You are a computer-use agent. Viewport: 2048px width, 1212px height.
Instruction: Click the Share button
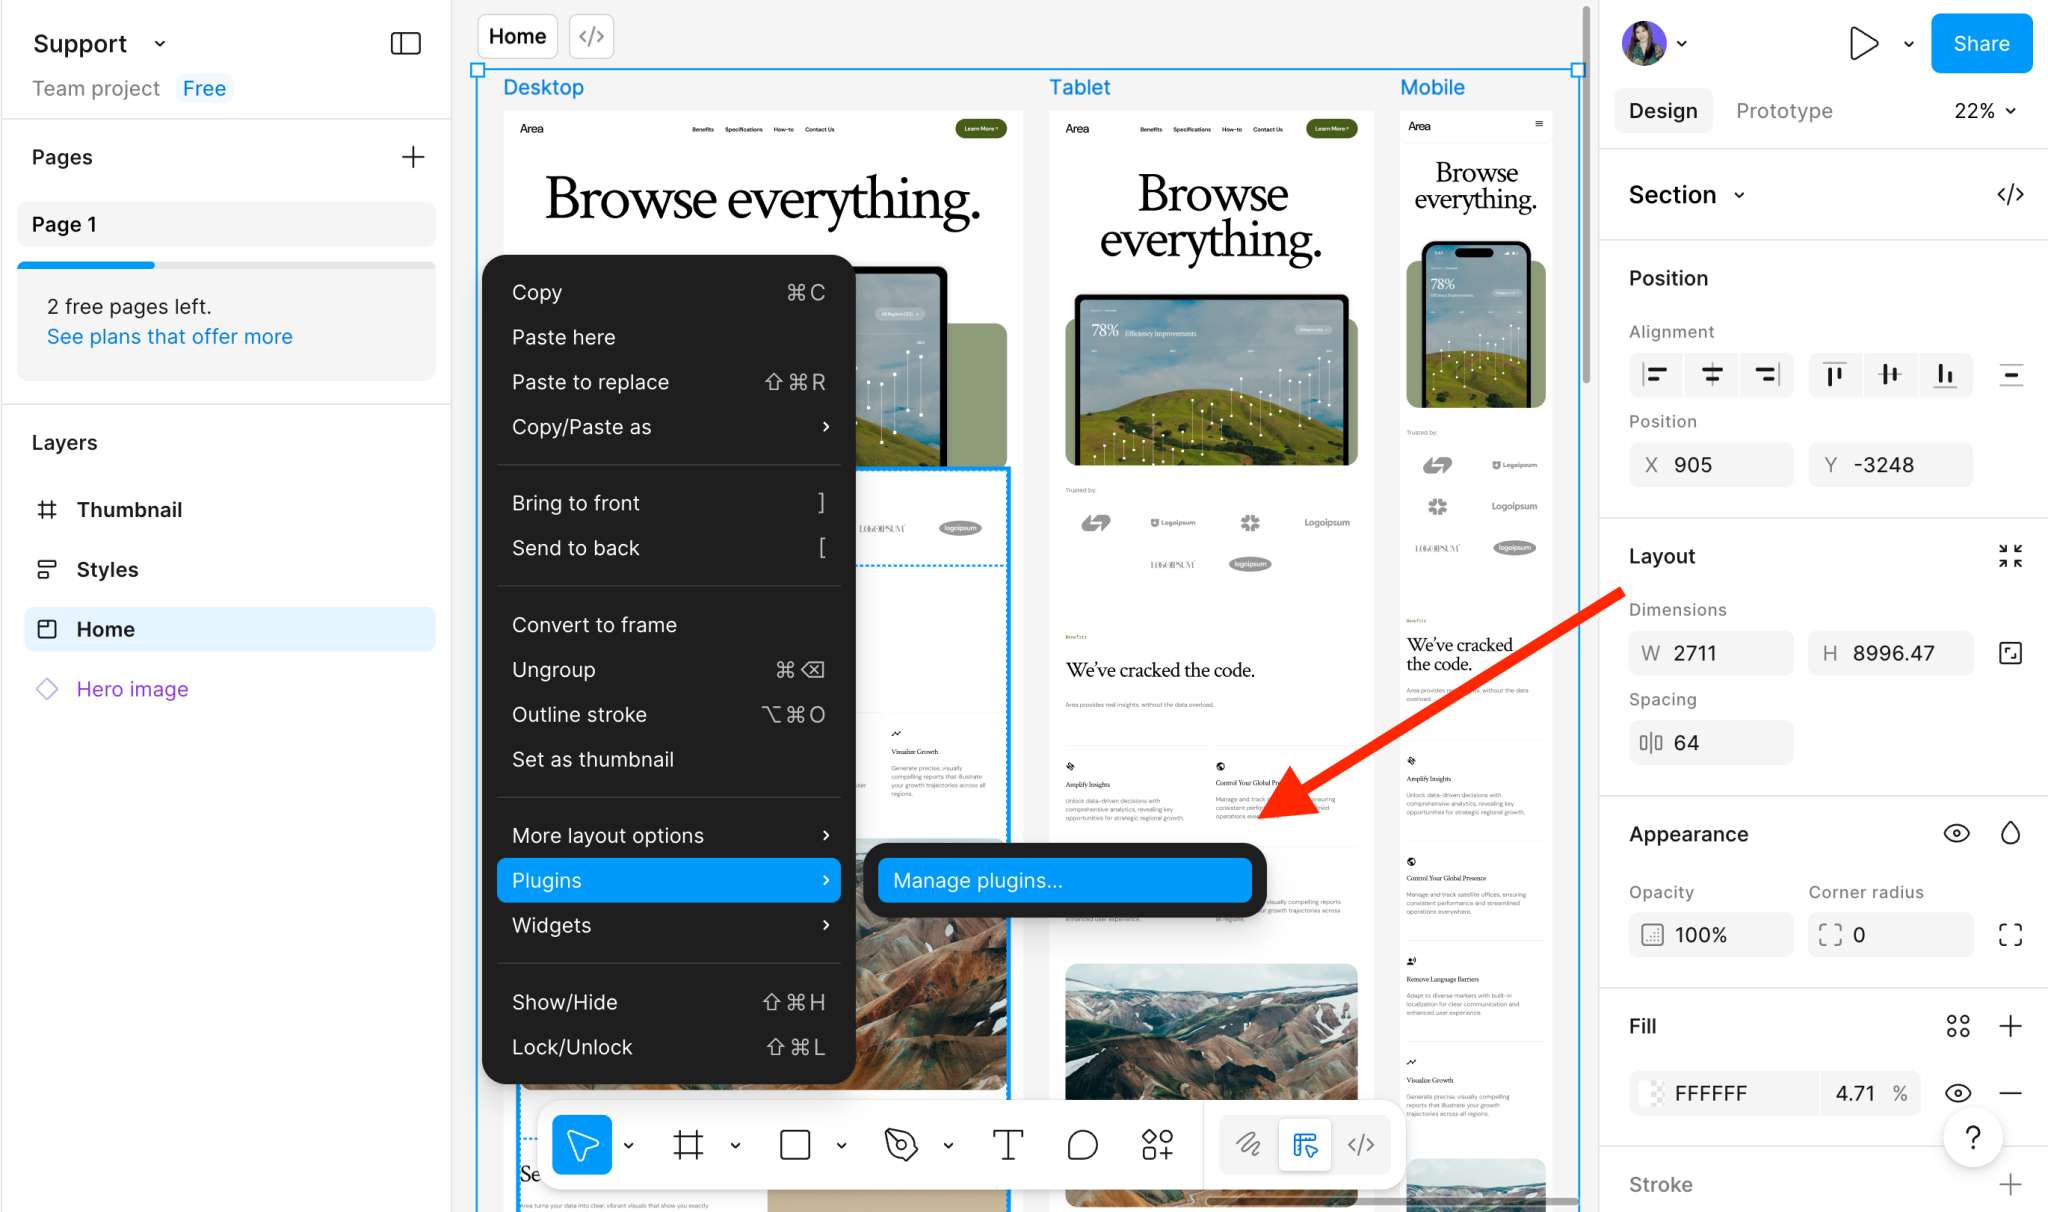point(1980,43)
